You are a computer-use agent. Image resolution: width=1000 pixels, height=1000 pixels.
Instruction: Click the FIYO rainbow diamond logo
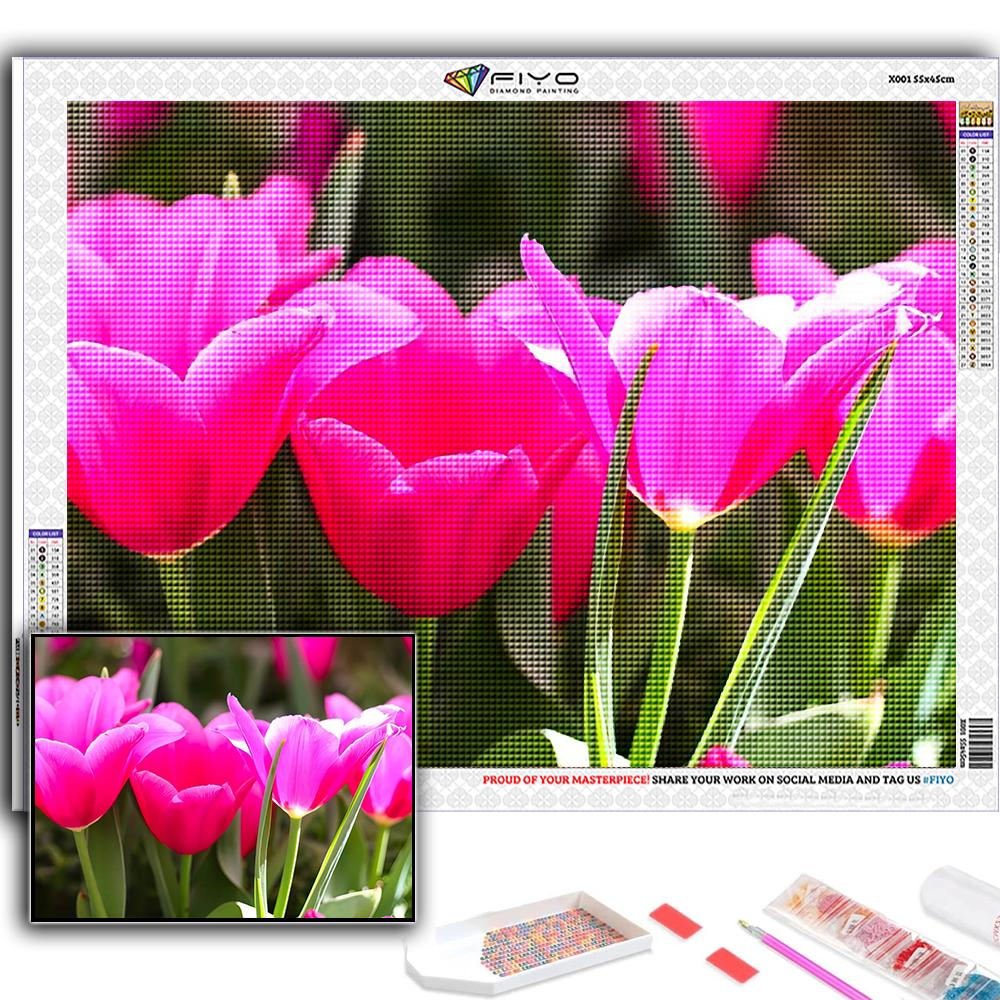tap(464, 81)
